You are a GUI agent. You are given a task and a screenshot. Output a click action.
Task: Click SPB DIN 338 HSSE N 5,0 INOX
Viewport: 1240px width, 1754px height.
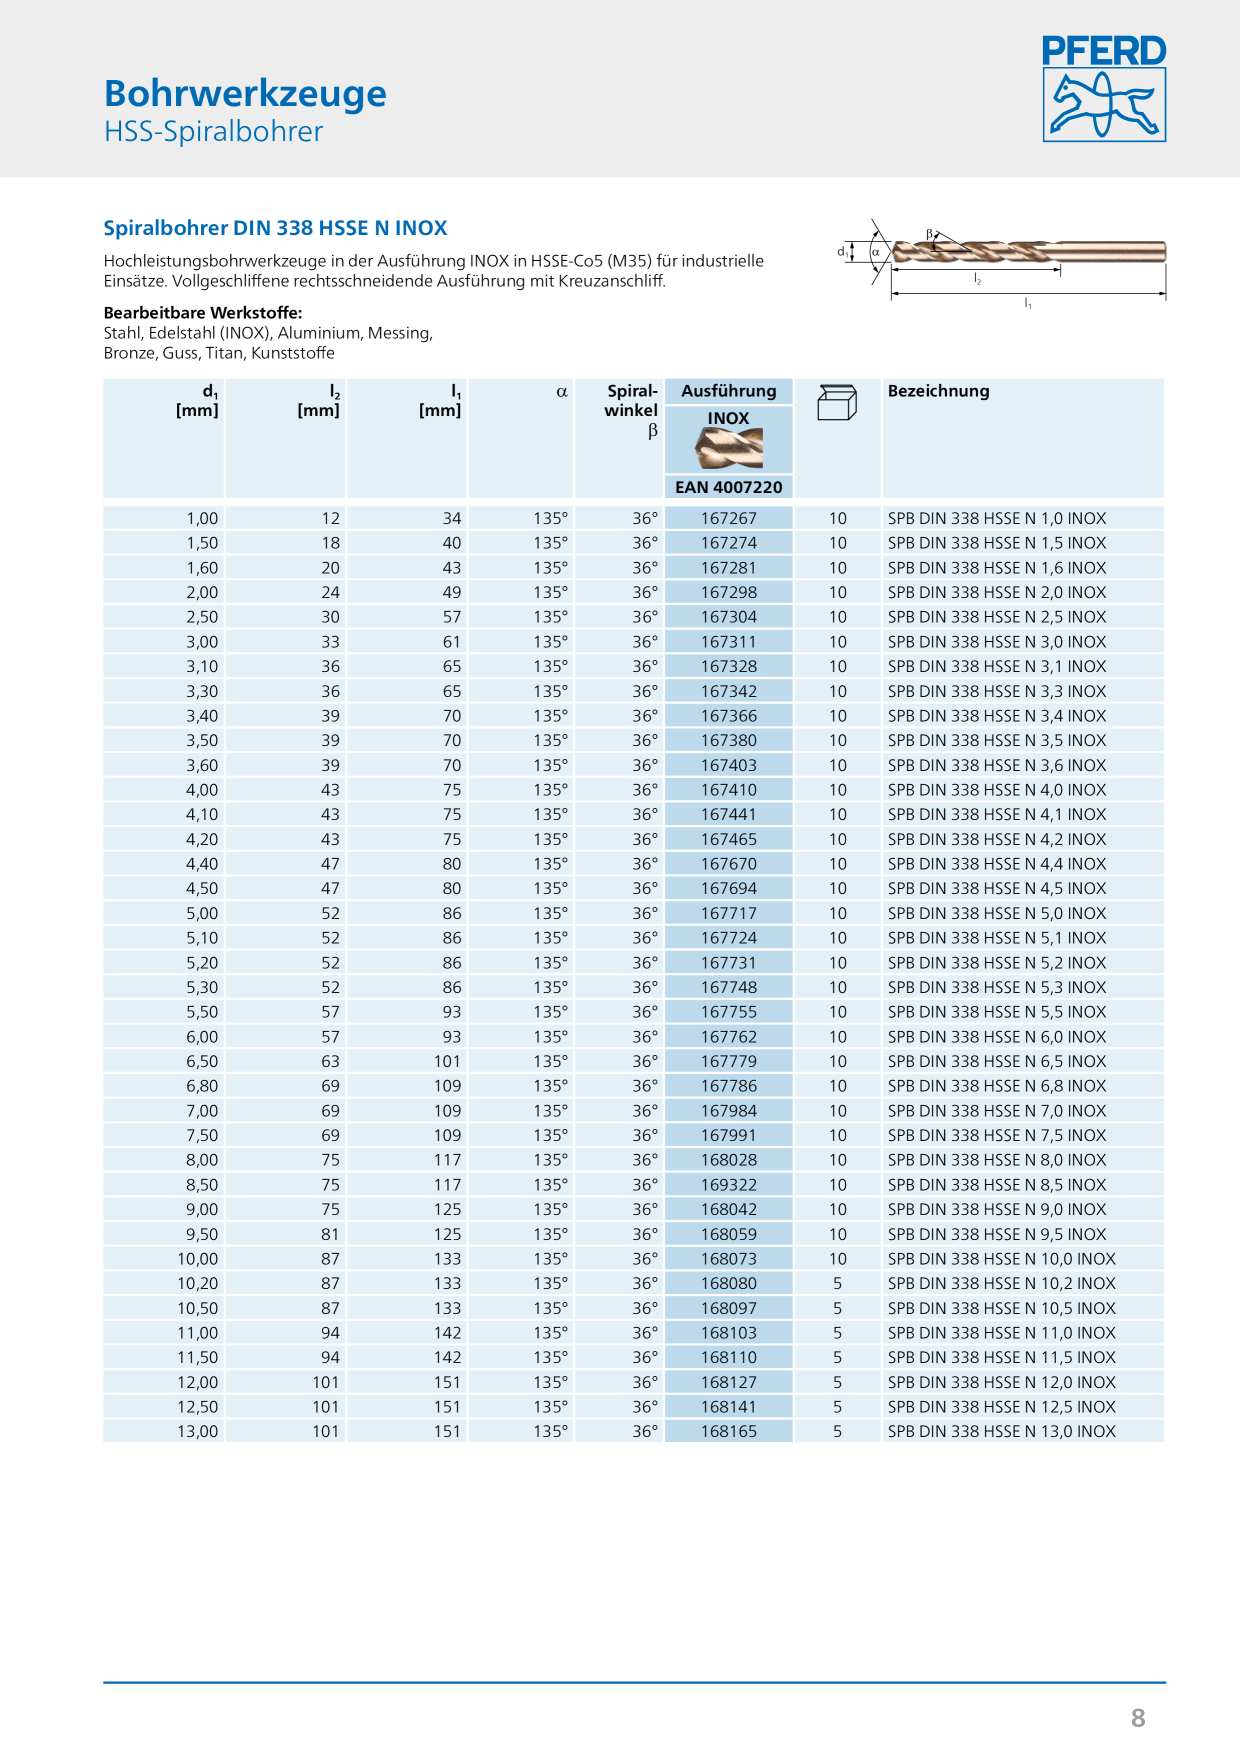pyautogui.click(x=997, y=913)
